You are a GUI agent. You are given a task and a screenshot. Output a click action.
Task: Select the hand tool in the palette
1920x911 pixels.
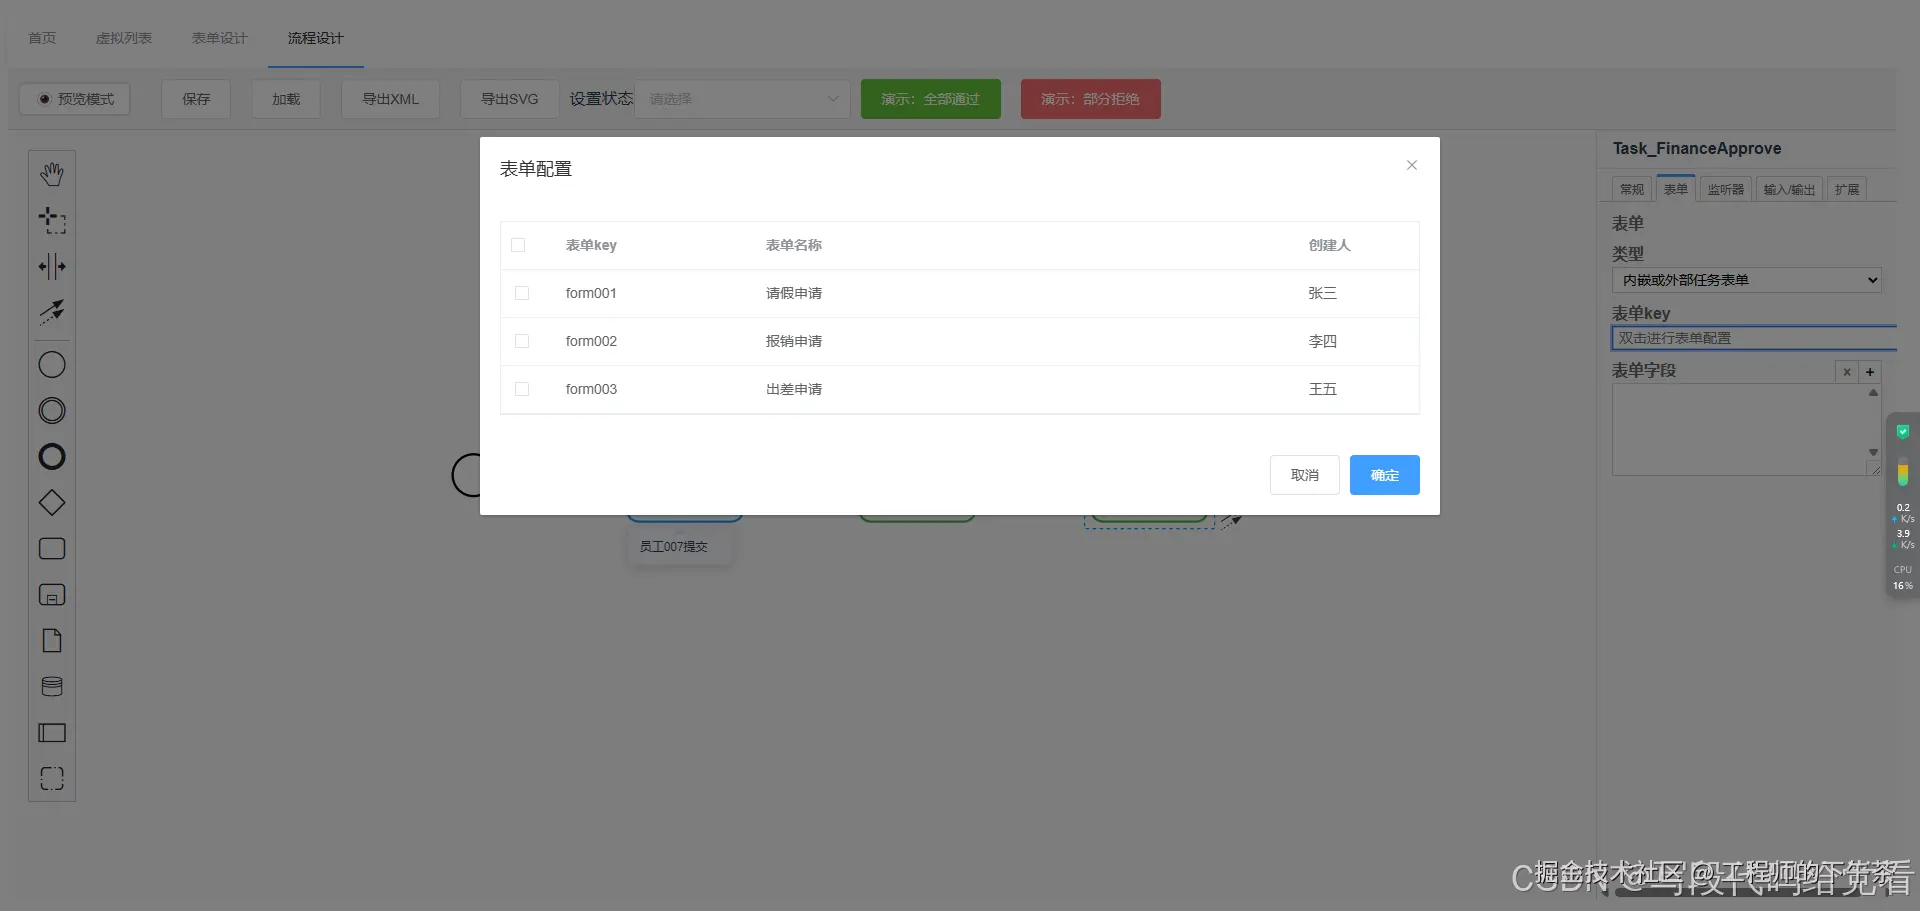click(51, 172)
